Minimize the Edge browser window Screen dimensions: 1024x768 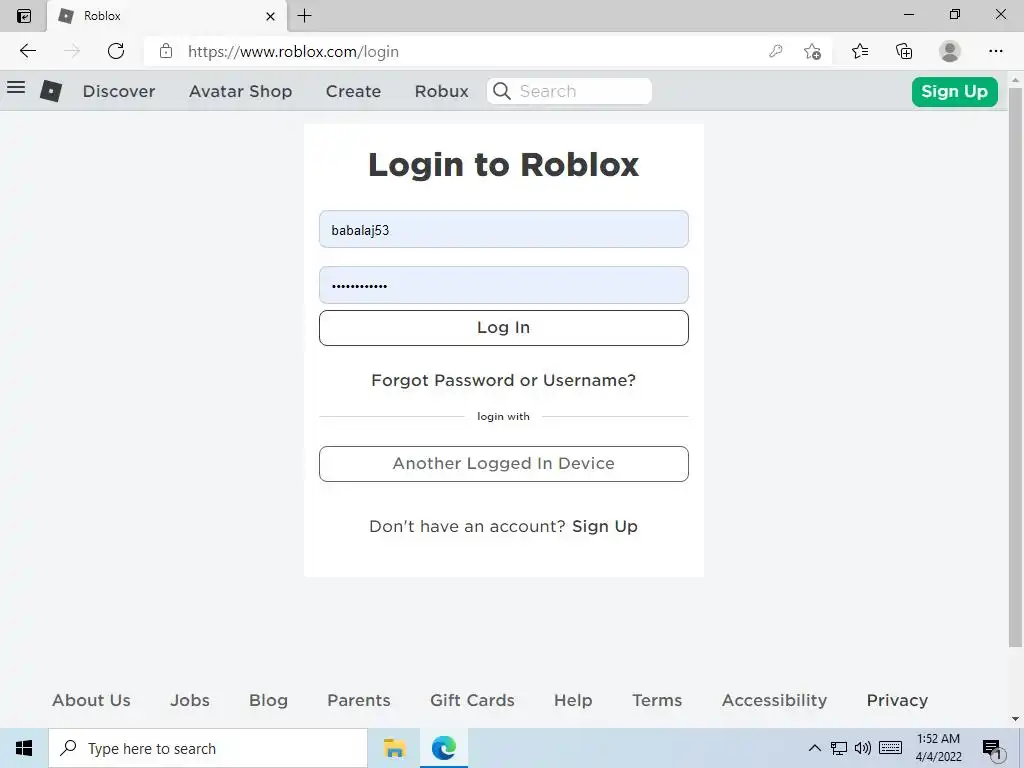pos(908,15)
